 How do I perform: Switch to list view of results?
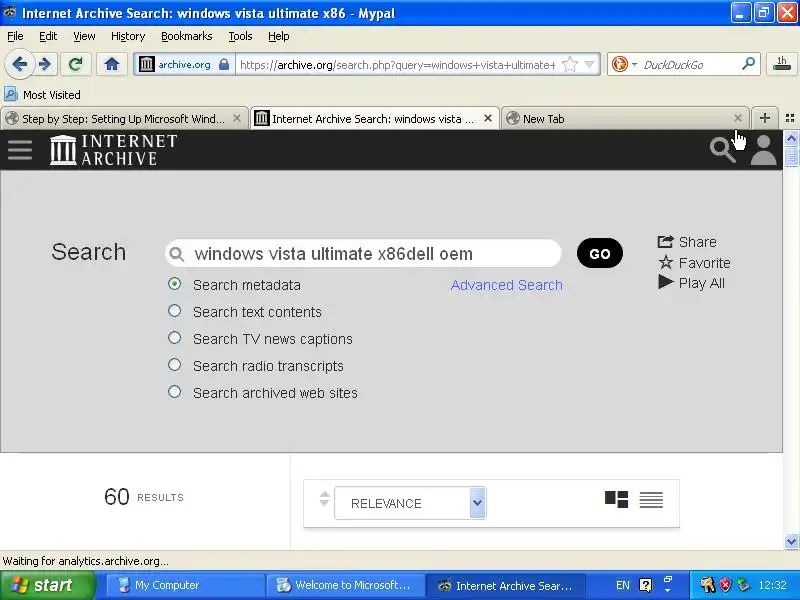[651, 499]
